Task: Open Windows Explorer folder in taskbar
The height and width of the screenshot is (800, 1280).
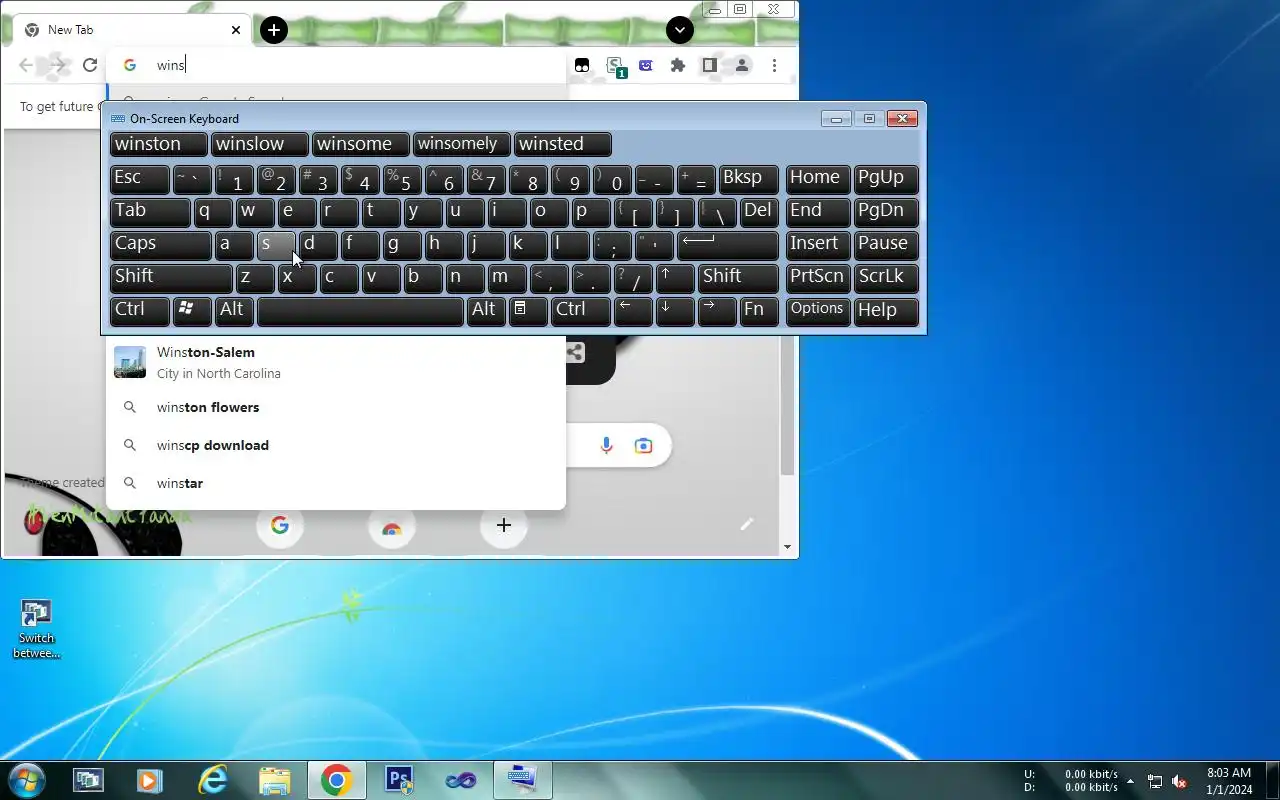Action: pos(274,780)
